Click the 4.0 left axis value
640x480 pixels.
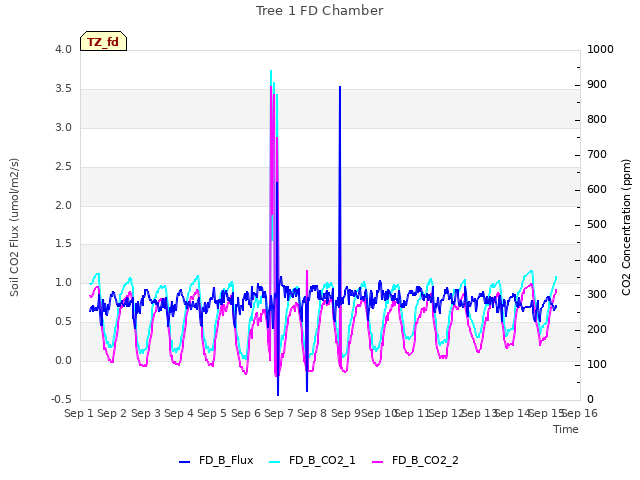(63, 49)
